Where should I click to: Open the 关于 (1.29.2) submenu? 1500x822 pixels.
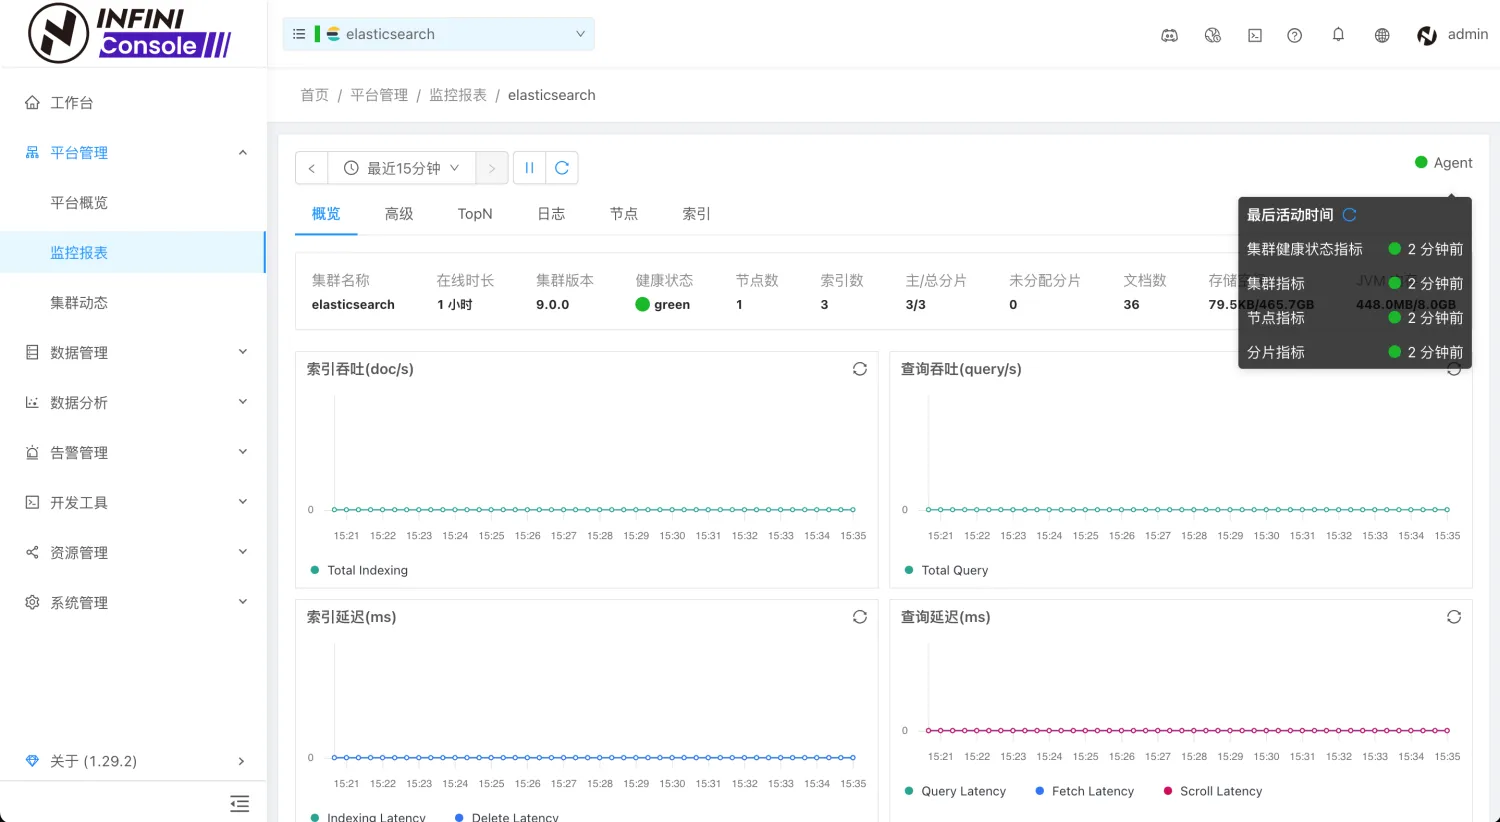click(x=133, y=761)
